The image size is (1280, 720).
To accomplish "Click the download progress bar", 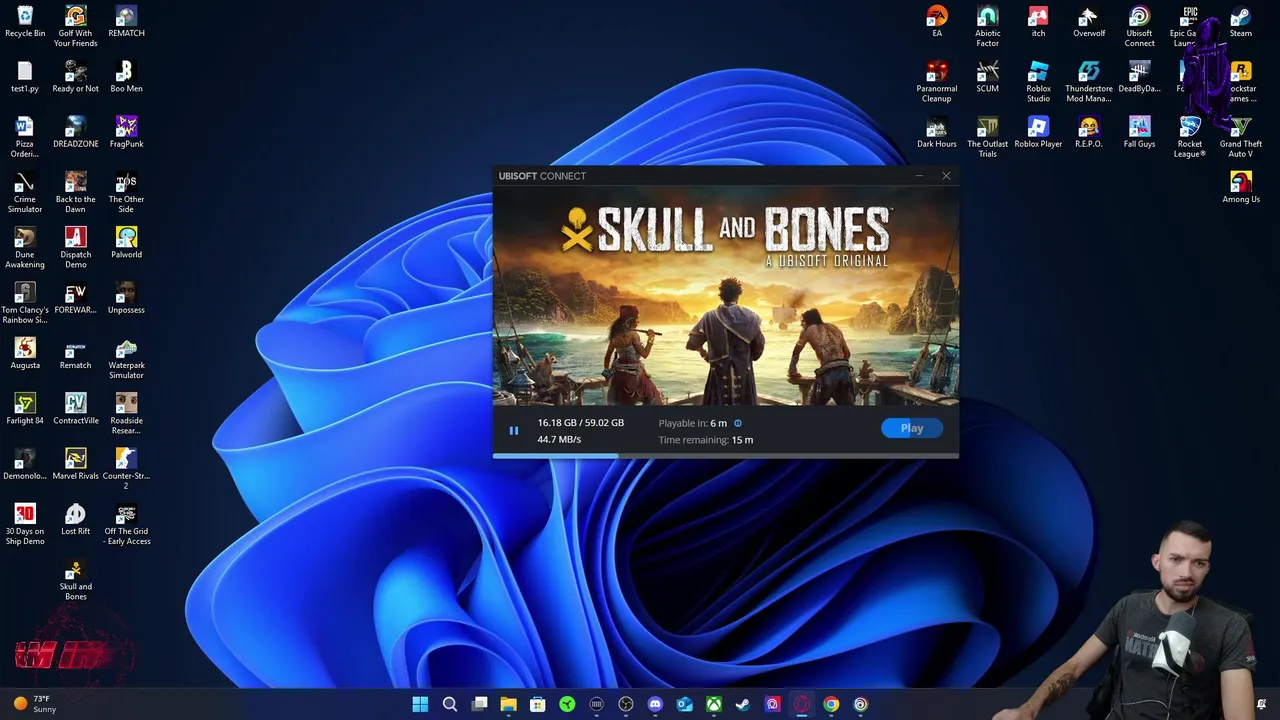I will tap(725, 456).
